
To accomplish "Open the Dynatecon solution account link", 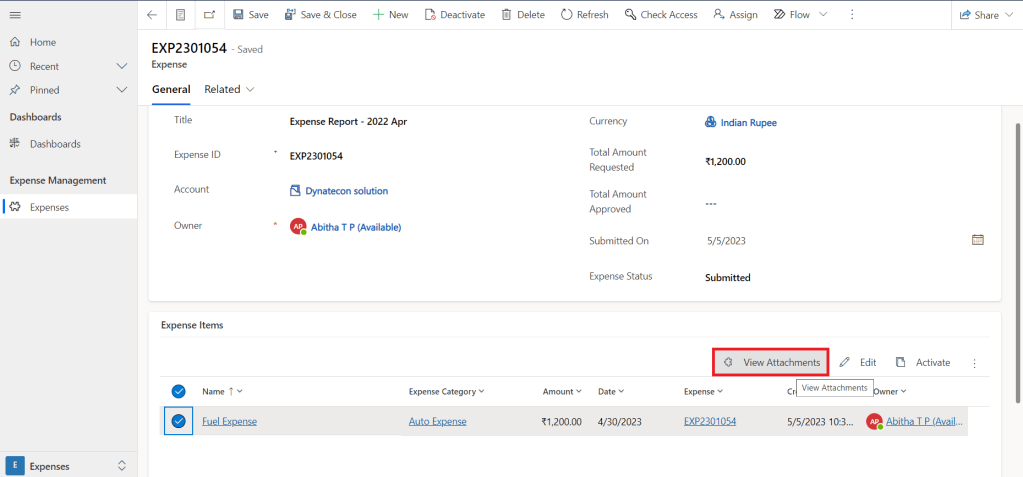I will 346,191.
